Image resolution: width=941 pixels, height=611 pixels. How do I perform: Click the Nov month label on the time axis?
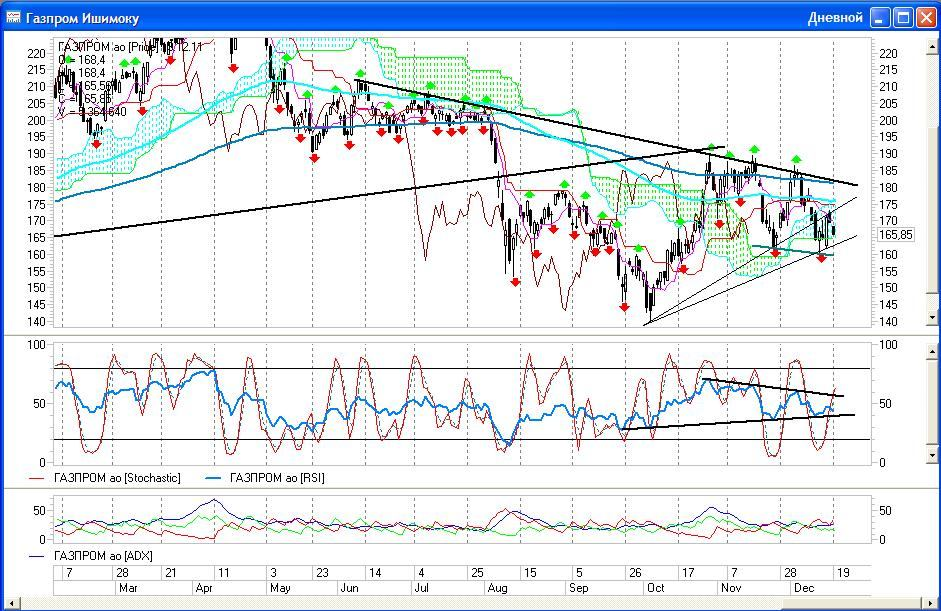pos(731,588)
